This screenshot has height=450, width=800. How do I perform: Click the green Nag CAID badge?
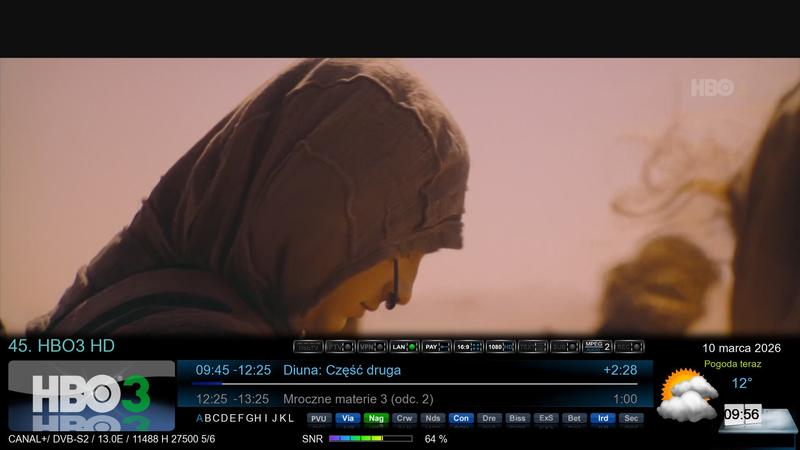coord(376,419)
